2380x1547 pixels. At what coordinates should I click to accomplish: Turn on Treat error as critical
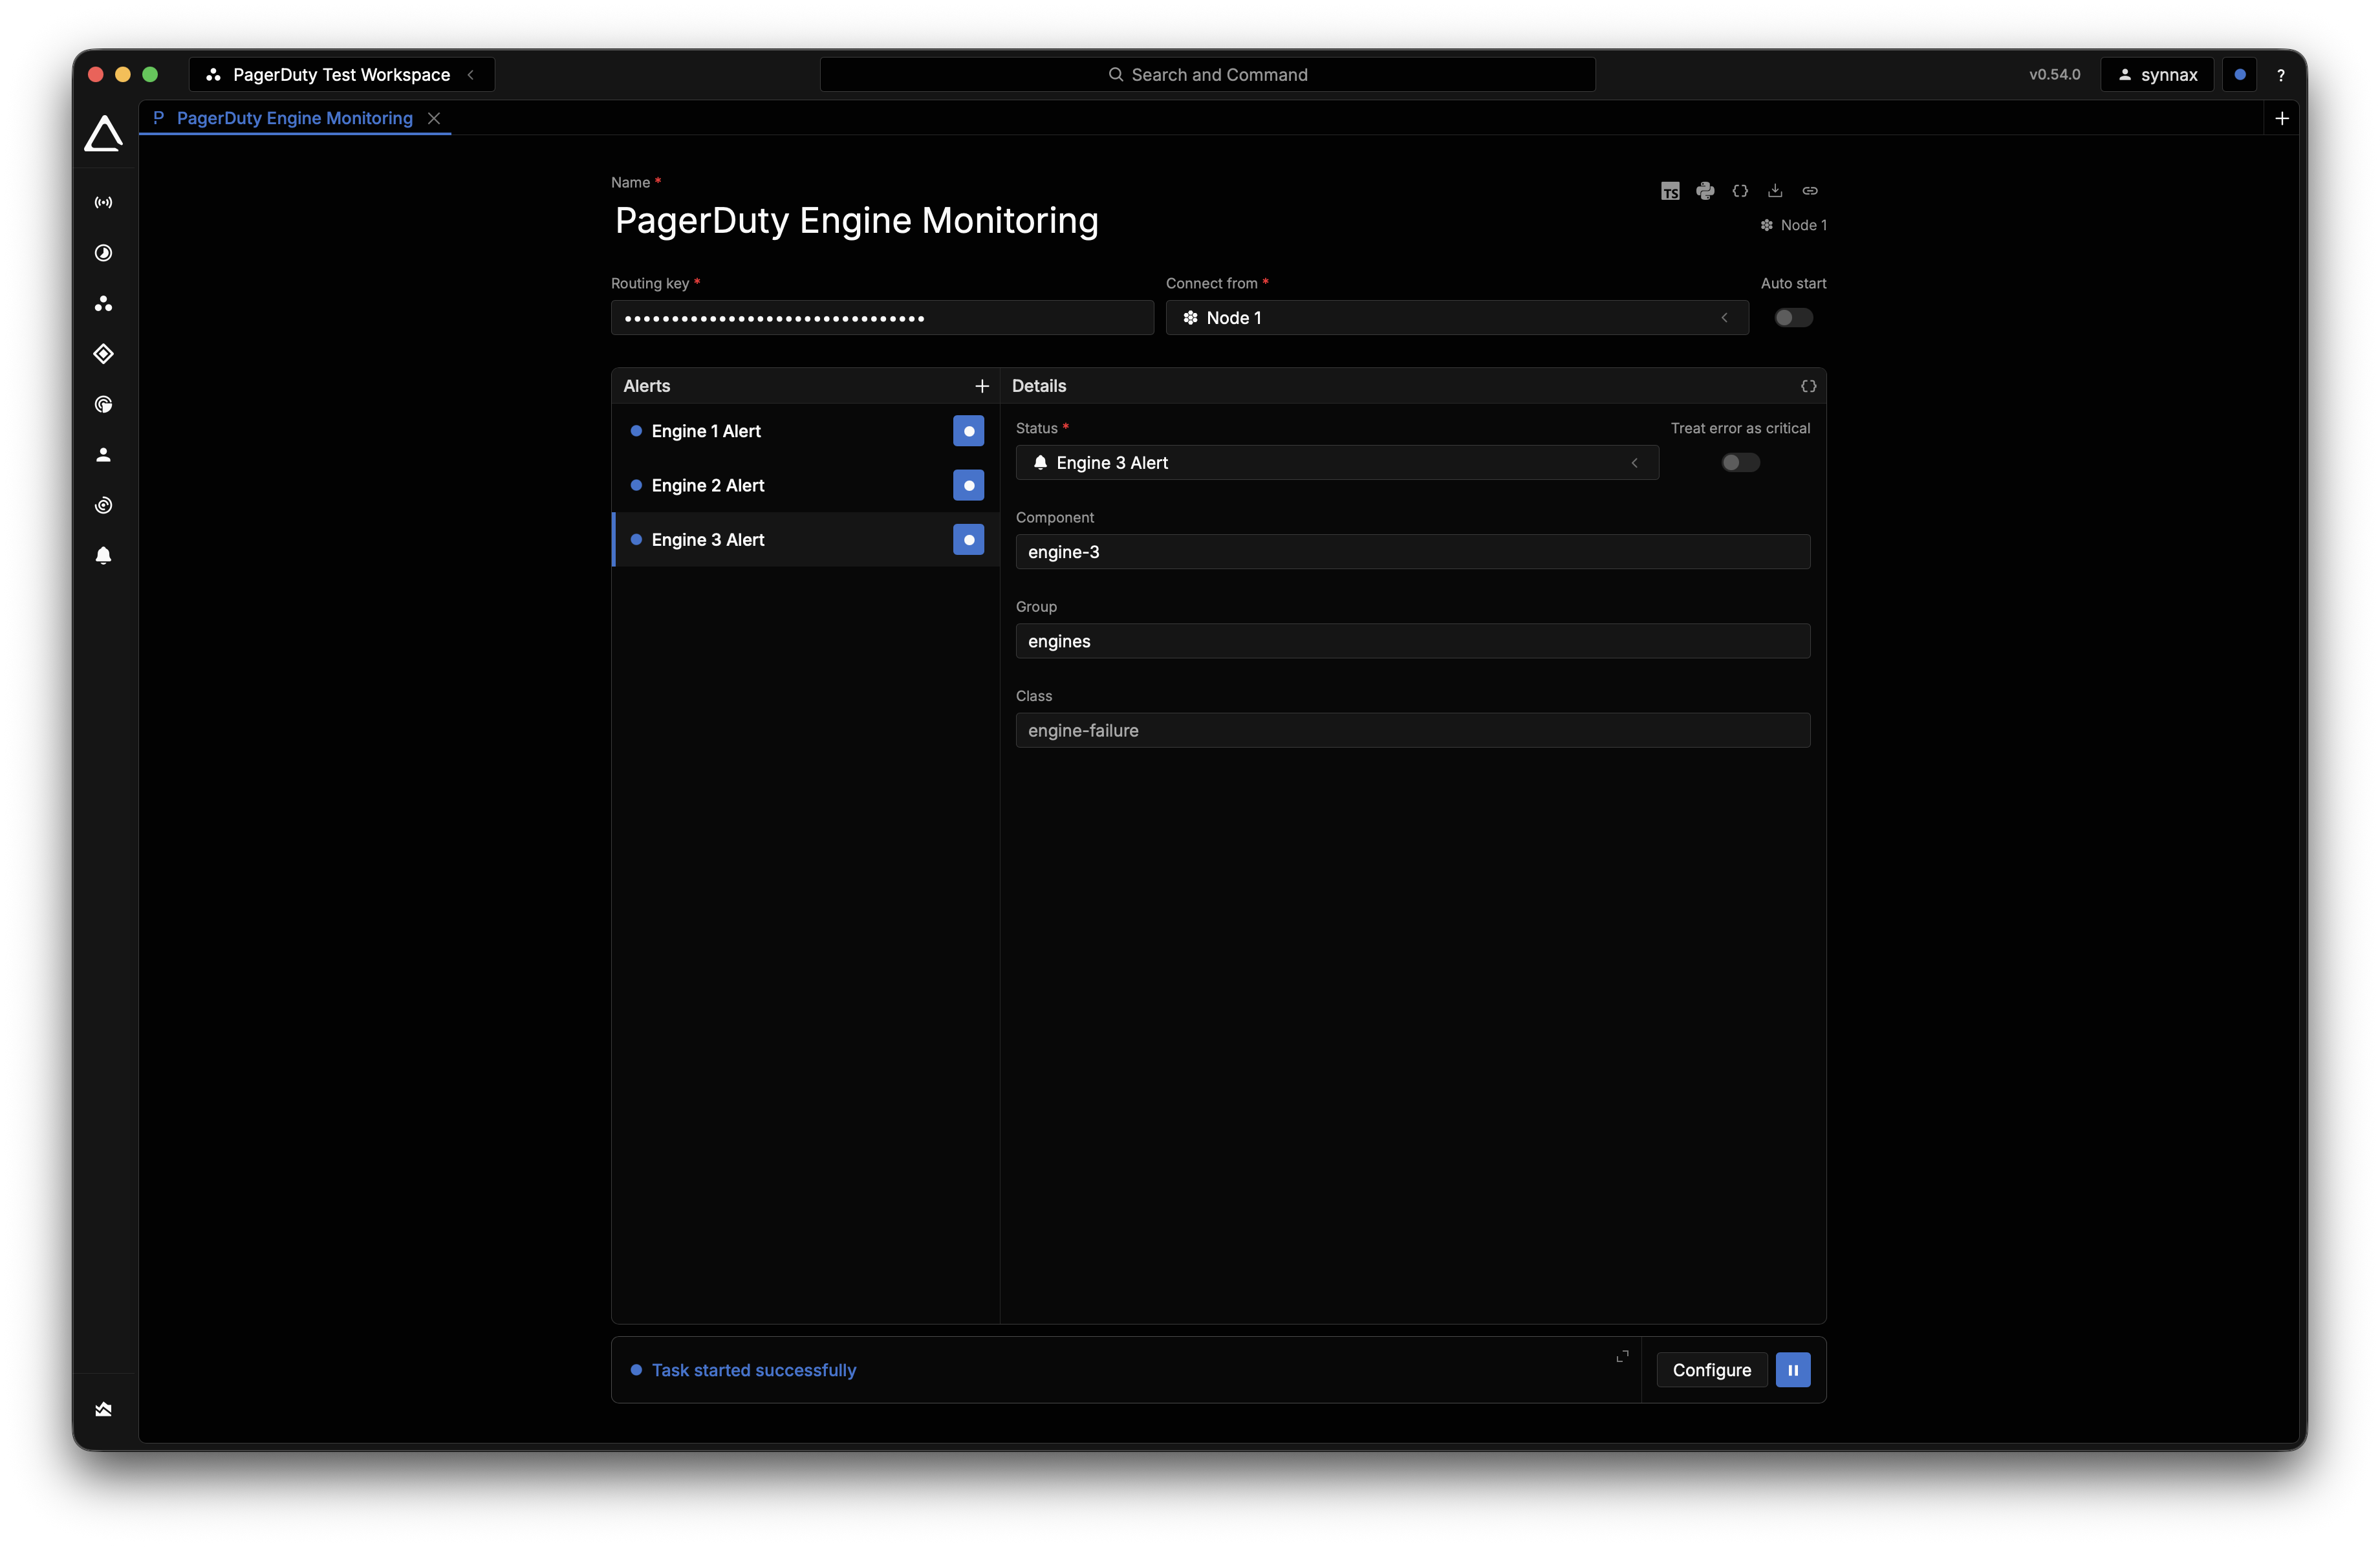[1739, 462]
